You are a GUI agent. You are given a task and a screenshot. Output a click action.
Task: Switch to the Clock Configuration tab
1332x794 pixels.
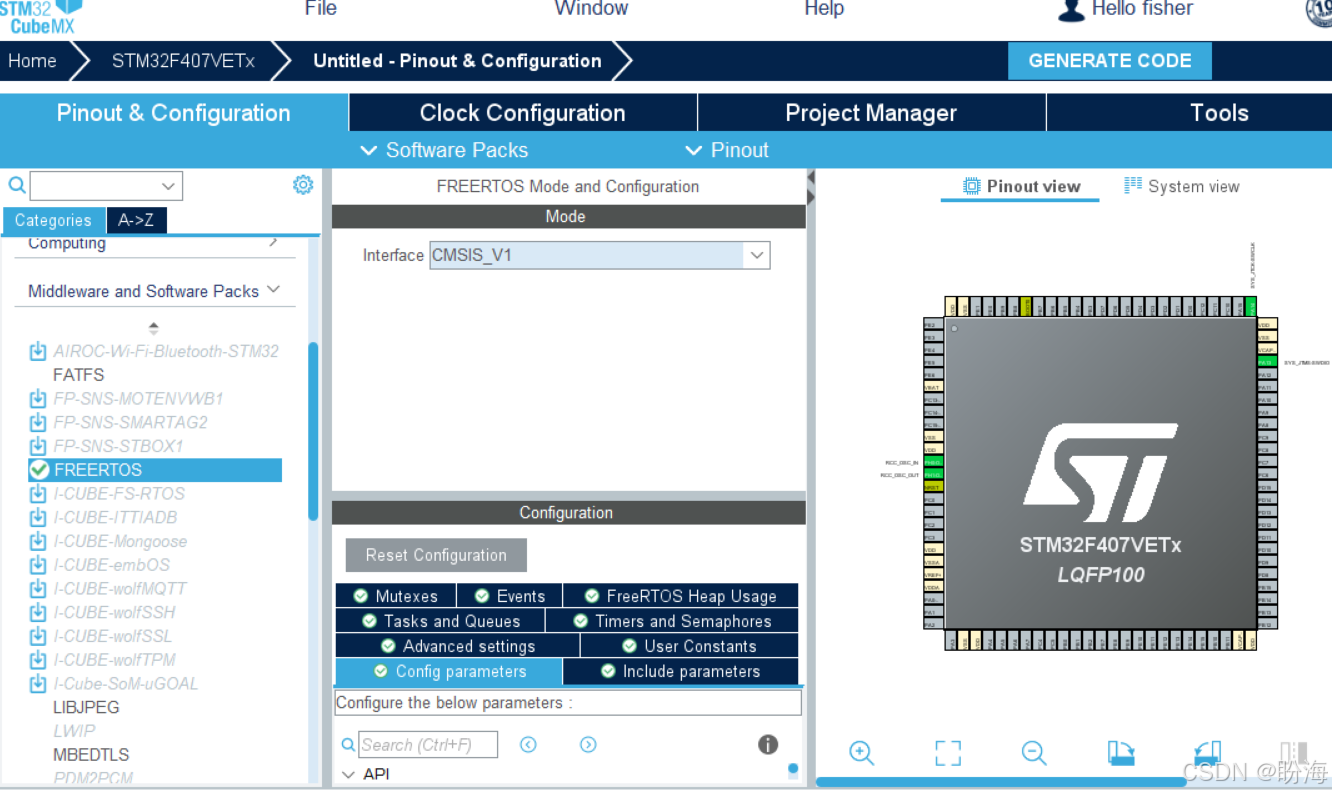pos(523,113)
